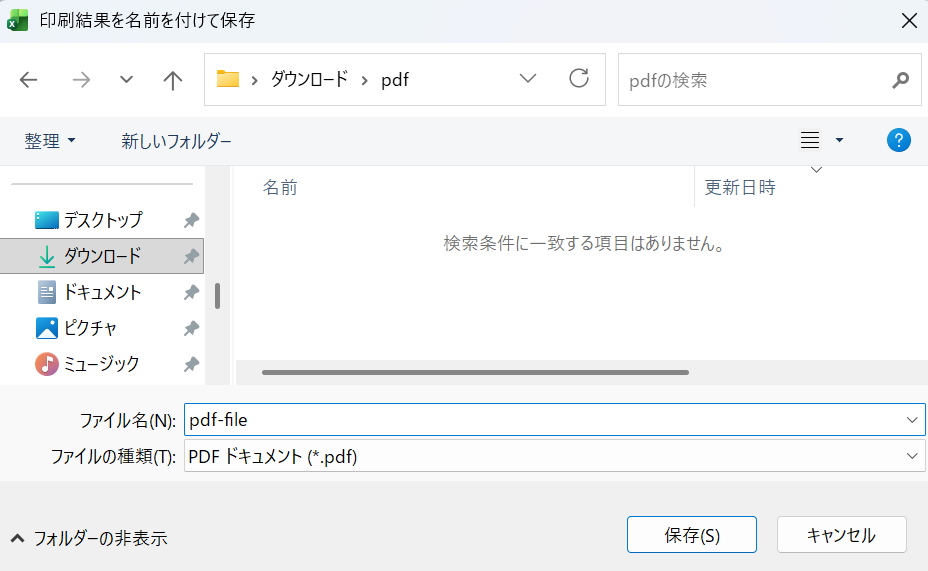
Task: Click the 保存(S) button
Action: pyautogui.click(x=692, y=535)
